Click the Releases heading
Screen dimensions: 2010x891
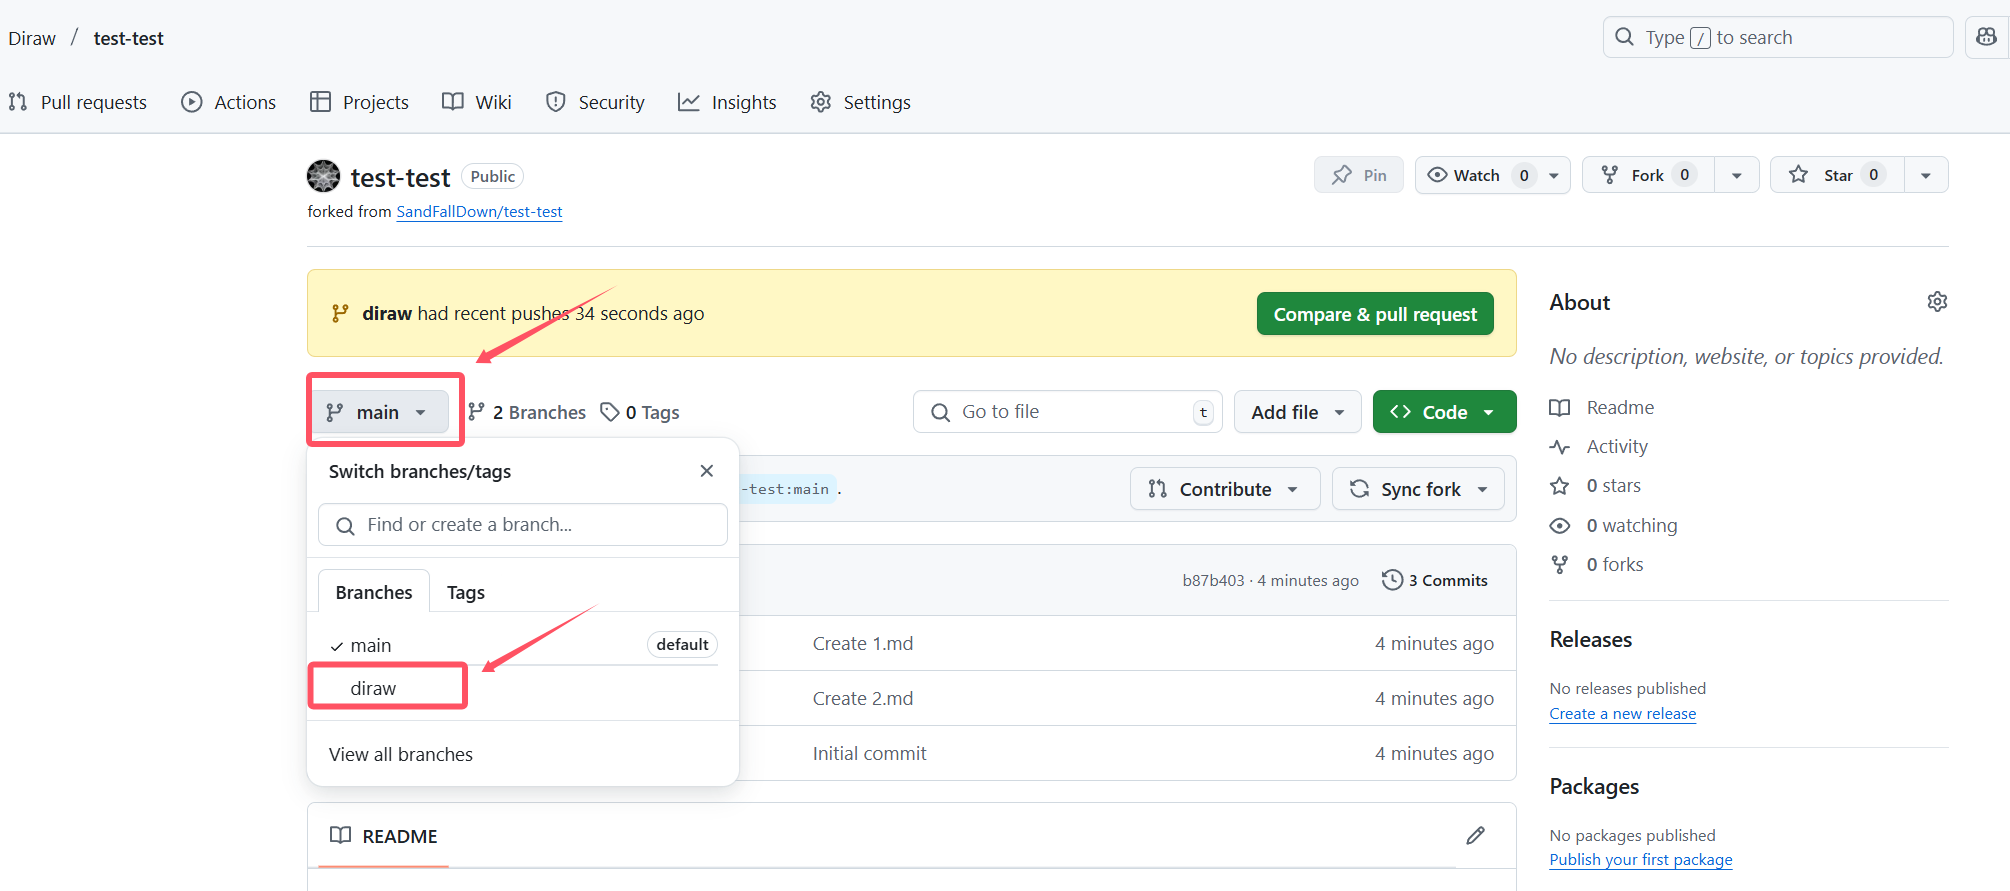coord(1591,640)
